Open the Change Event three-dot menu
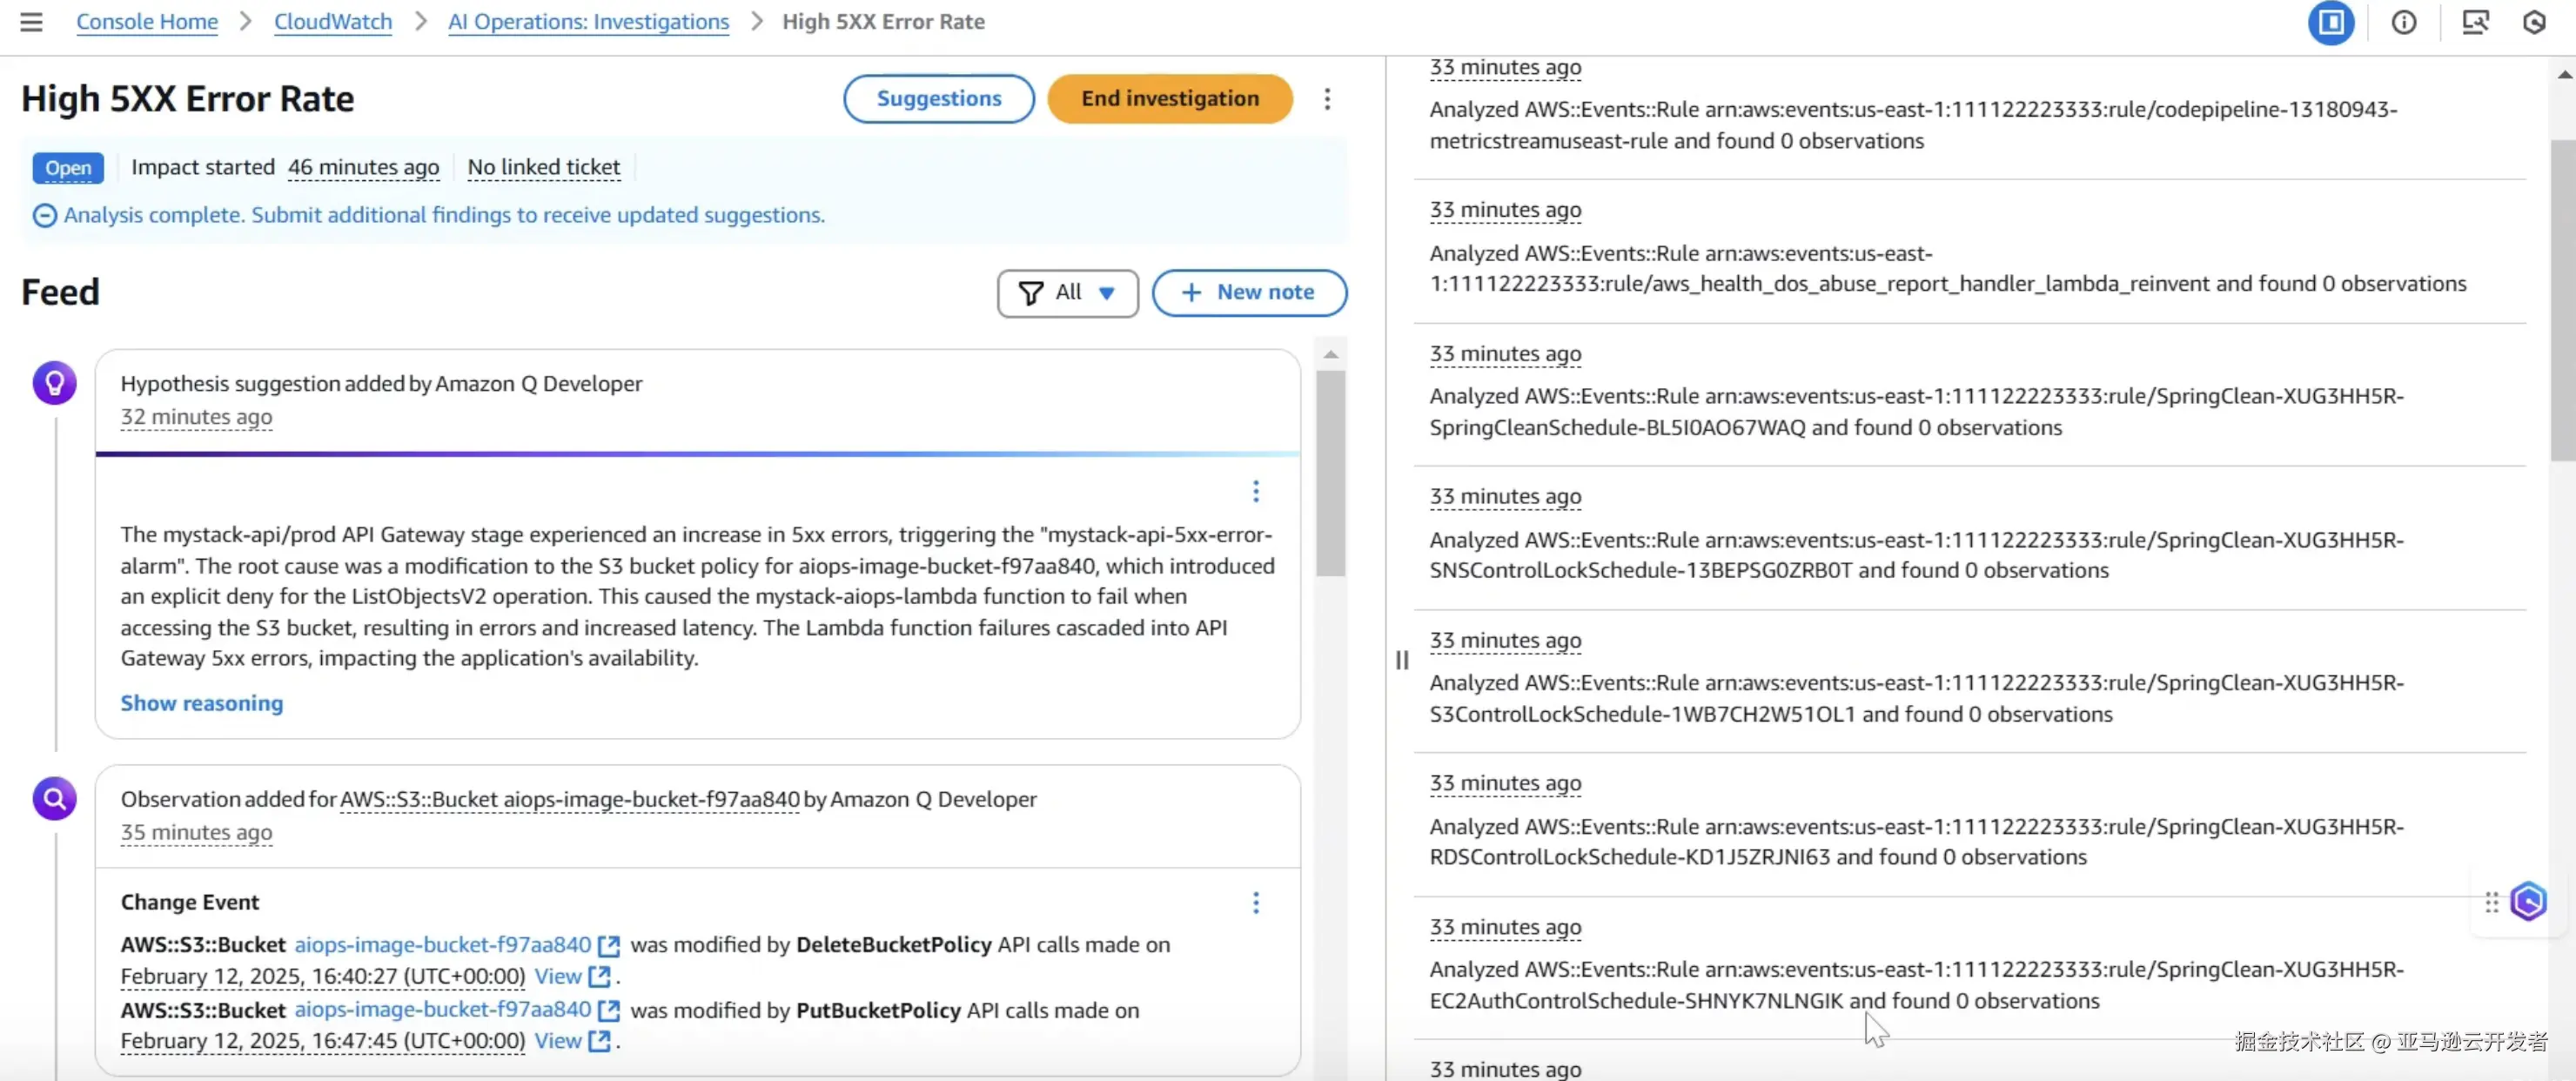2576x1081 pixels. [1256, 903]
